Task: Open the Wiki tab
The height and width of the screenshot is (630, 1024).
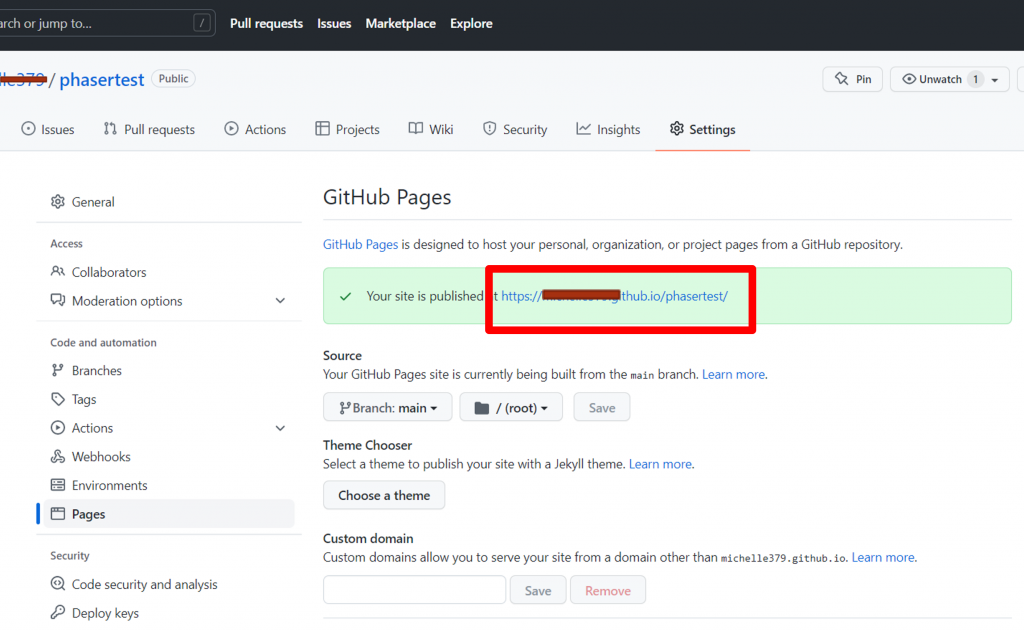Action: click(431, 129)
